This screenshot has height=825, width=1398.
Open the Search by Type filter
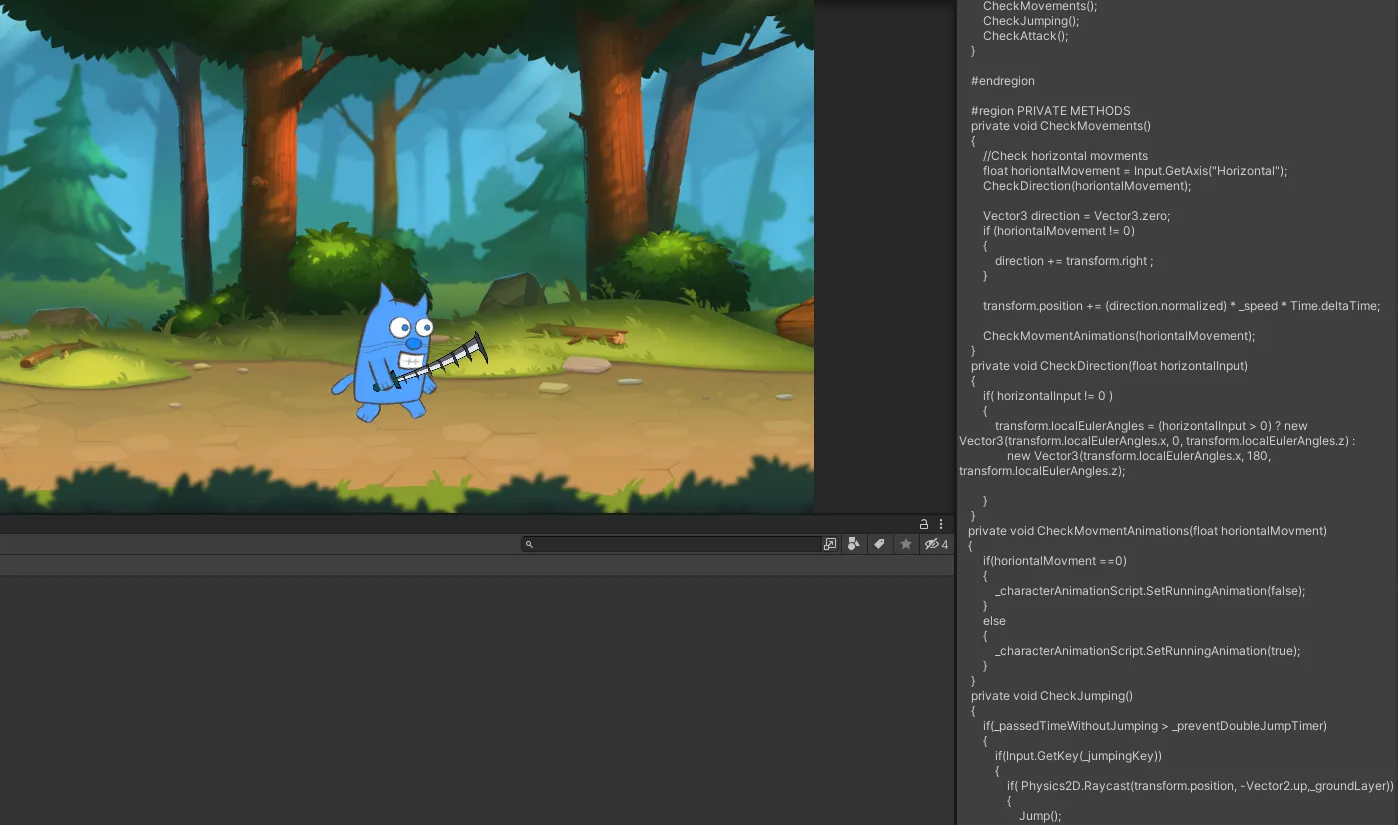(854, 544)
